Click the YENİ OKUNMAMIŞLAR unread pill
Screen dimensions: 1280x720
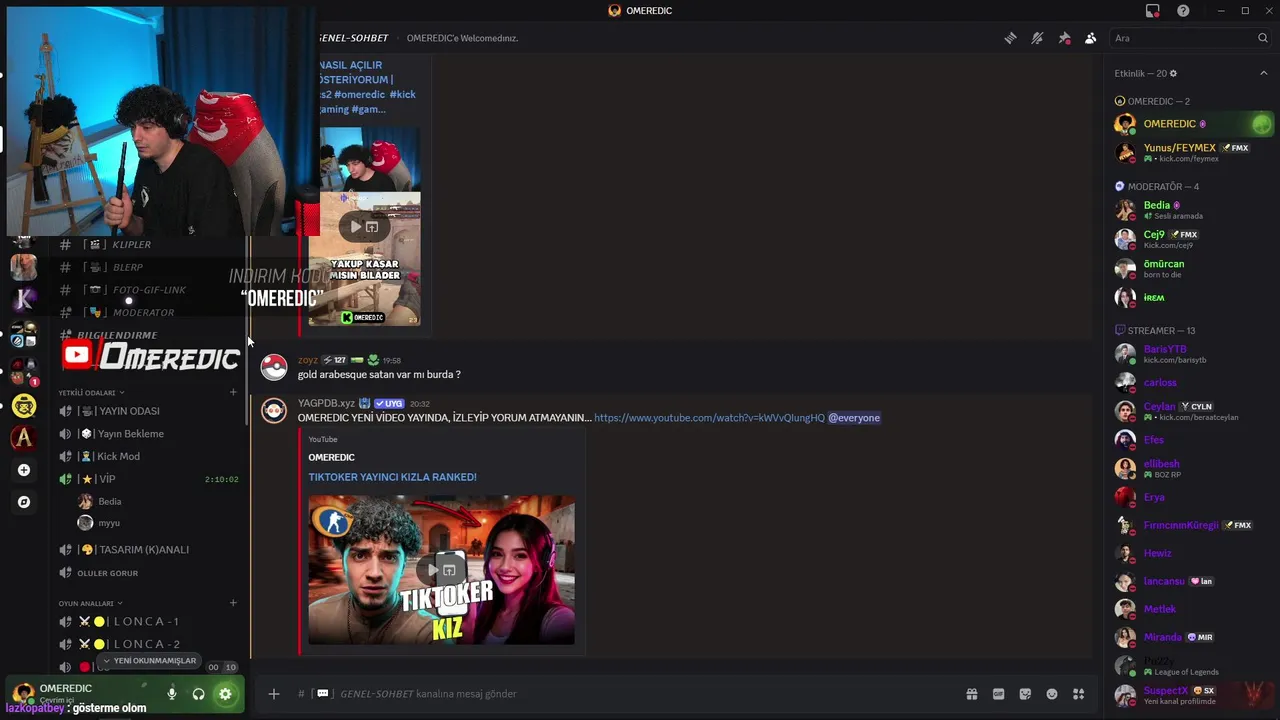[x=149, y=661]
